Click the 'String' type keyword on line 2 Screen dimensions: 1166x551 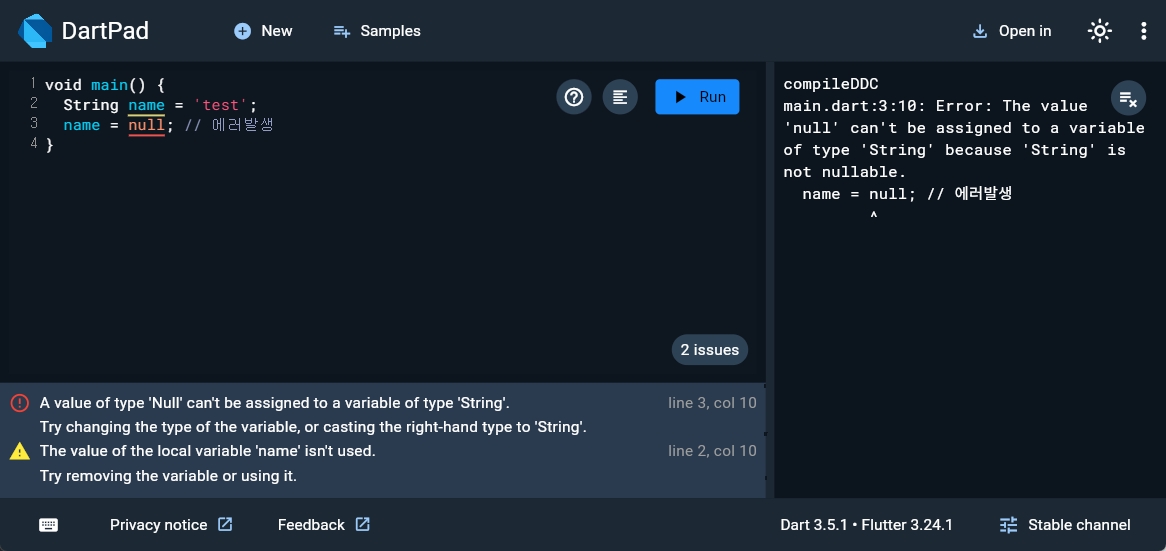click(x=91, y=105)
